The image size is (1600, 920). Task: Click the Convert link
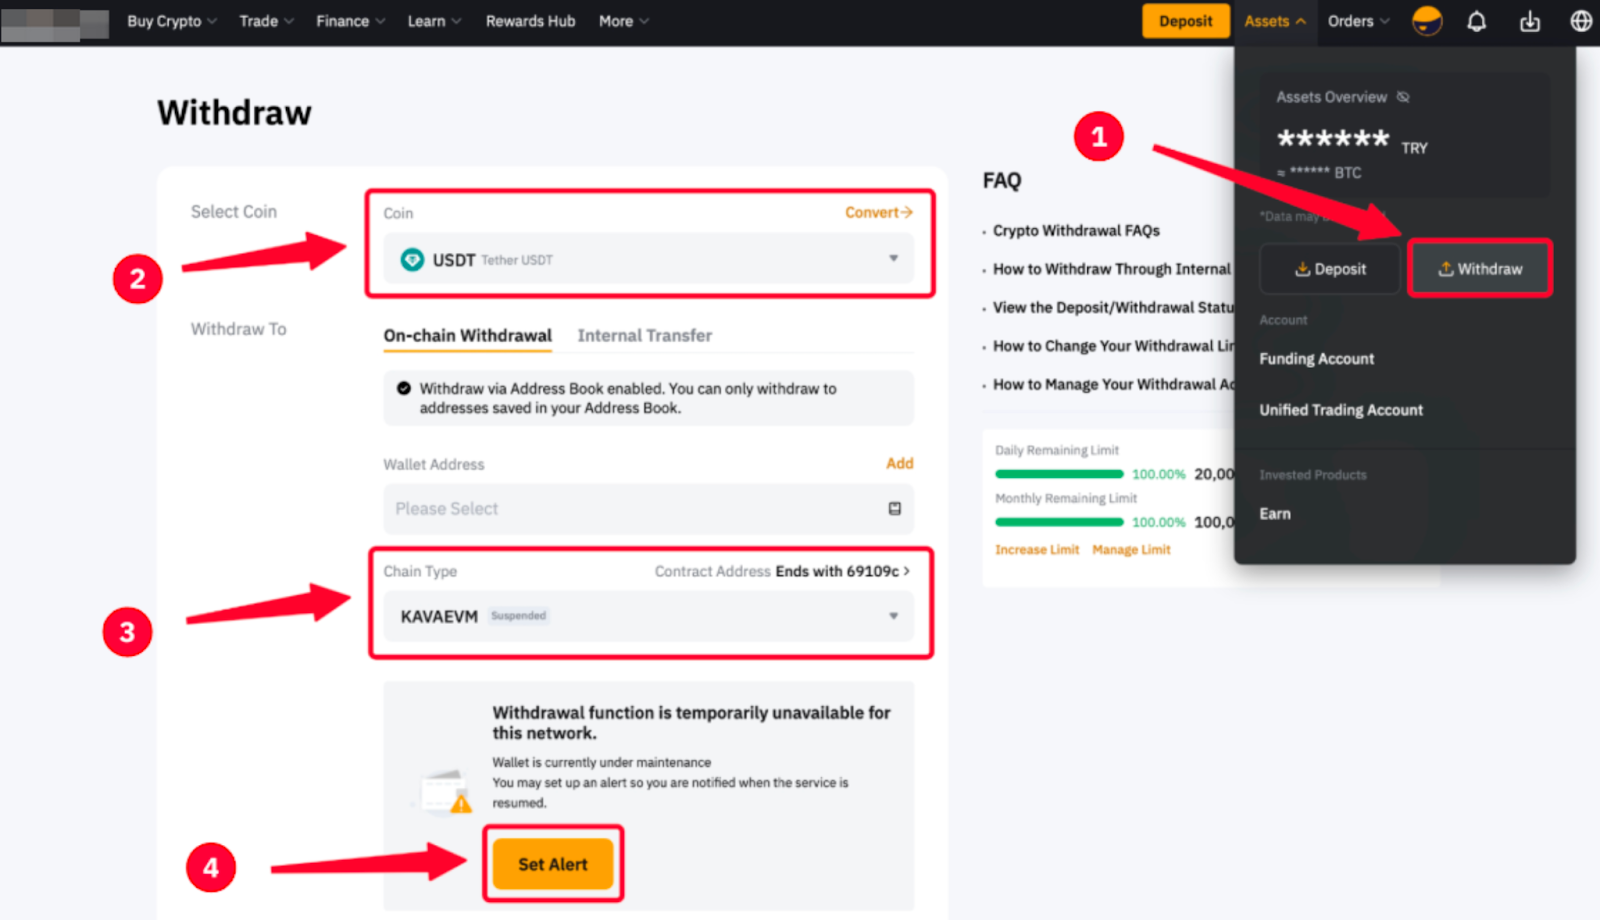tap(878, 213)
